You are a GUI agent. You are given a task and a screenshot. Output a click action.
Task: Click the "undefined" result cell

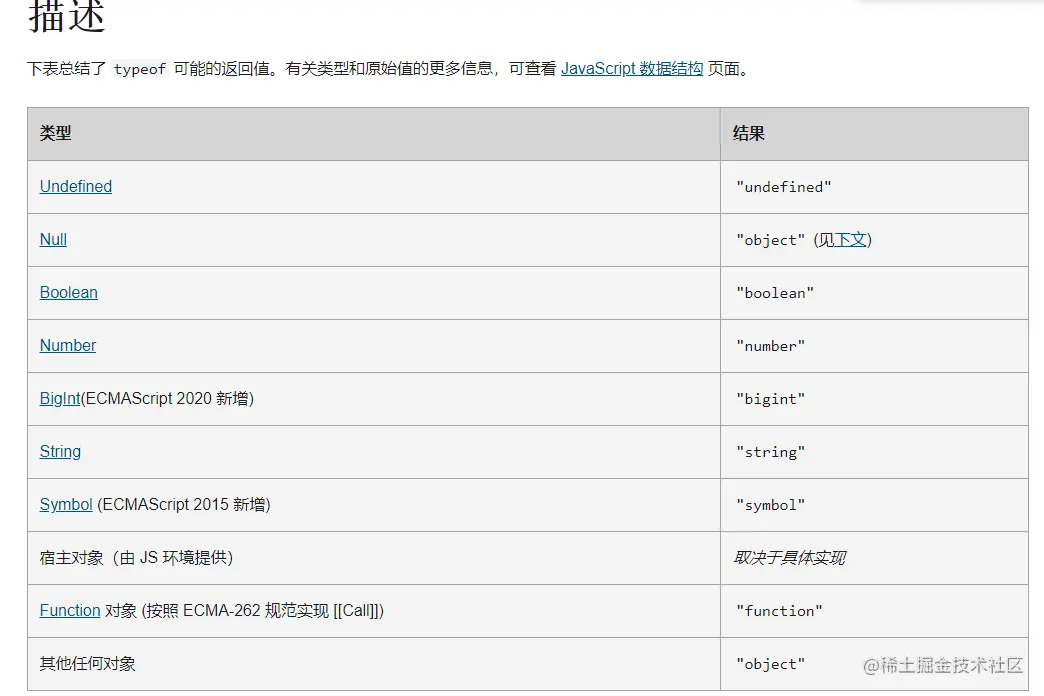(x=874, y=187)
